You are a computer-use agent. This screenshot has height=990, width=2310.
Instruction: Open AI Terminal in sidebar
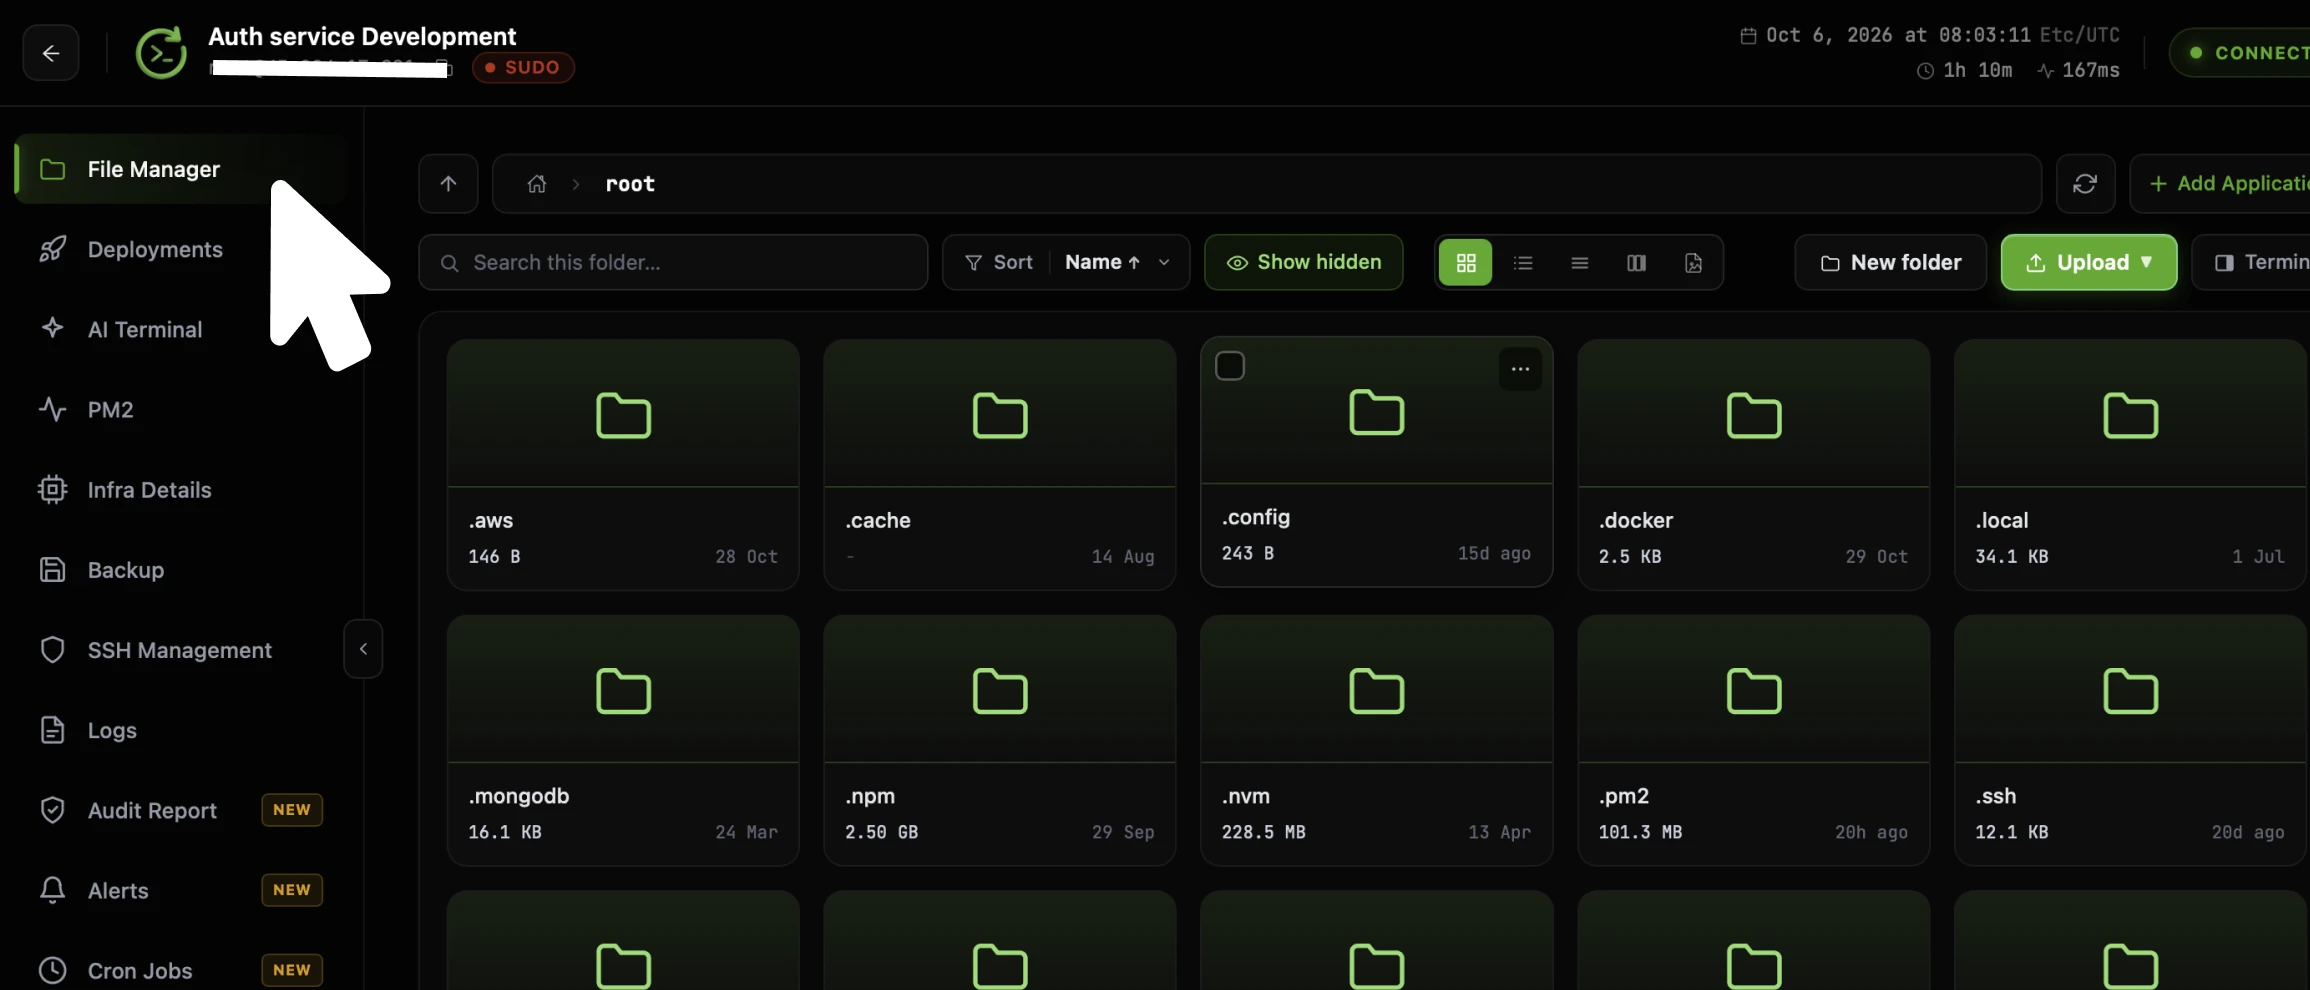(181, 329)
